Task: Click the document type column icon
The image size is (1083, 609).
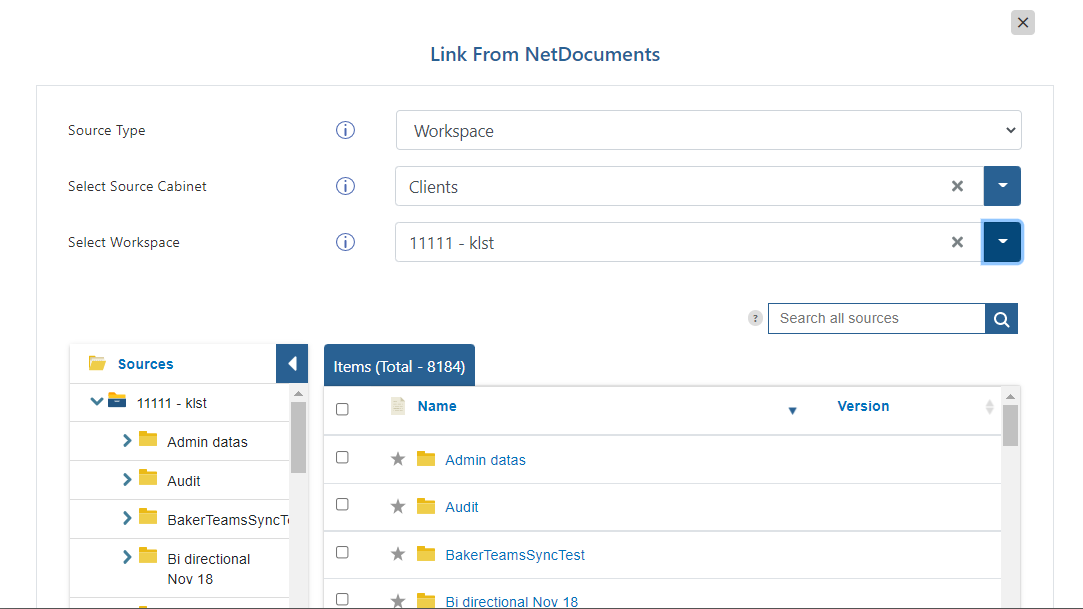Action: (398, 406)
